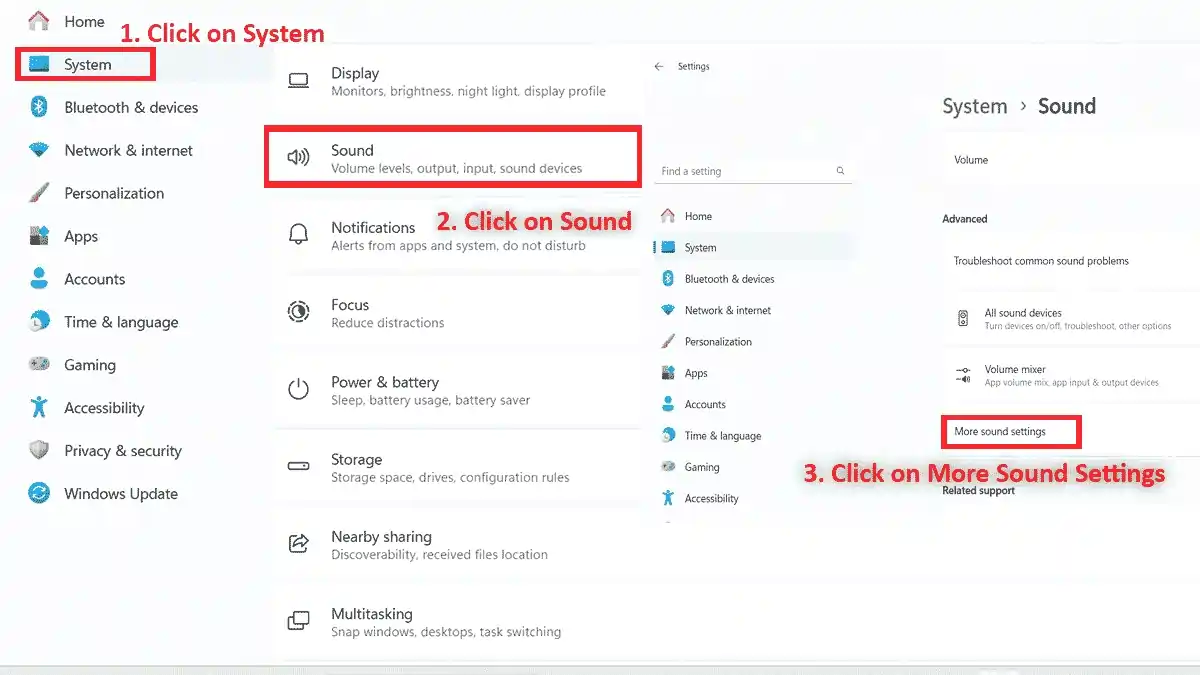This screenshot has height=675, width=1200.
Task: Click the "Reduce distractions" description
Action: pyautogui.click(x=387, y=323)
